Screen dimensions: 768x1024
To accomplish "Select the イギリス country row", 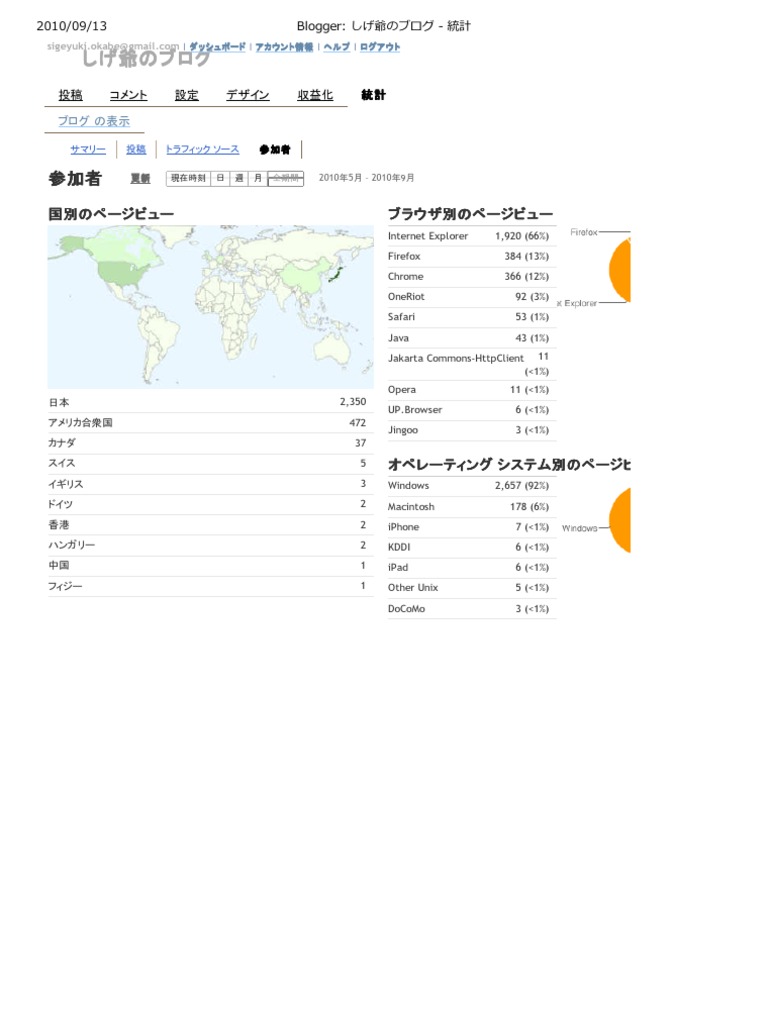I will pyautogui.click(x=210, y=484).
